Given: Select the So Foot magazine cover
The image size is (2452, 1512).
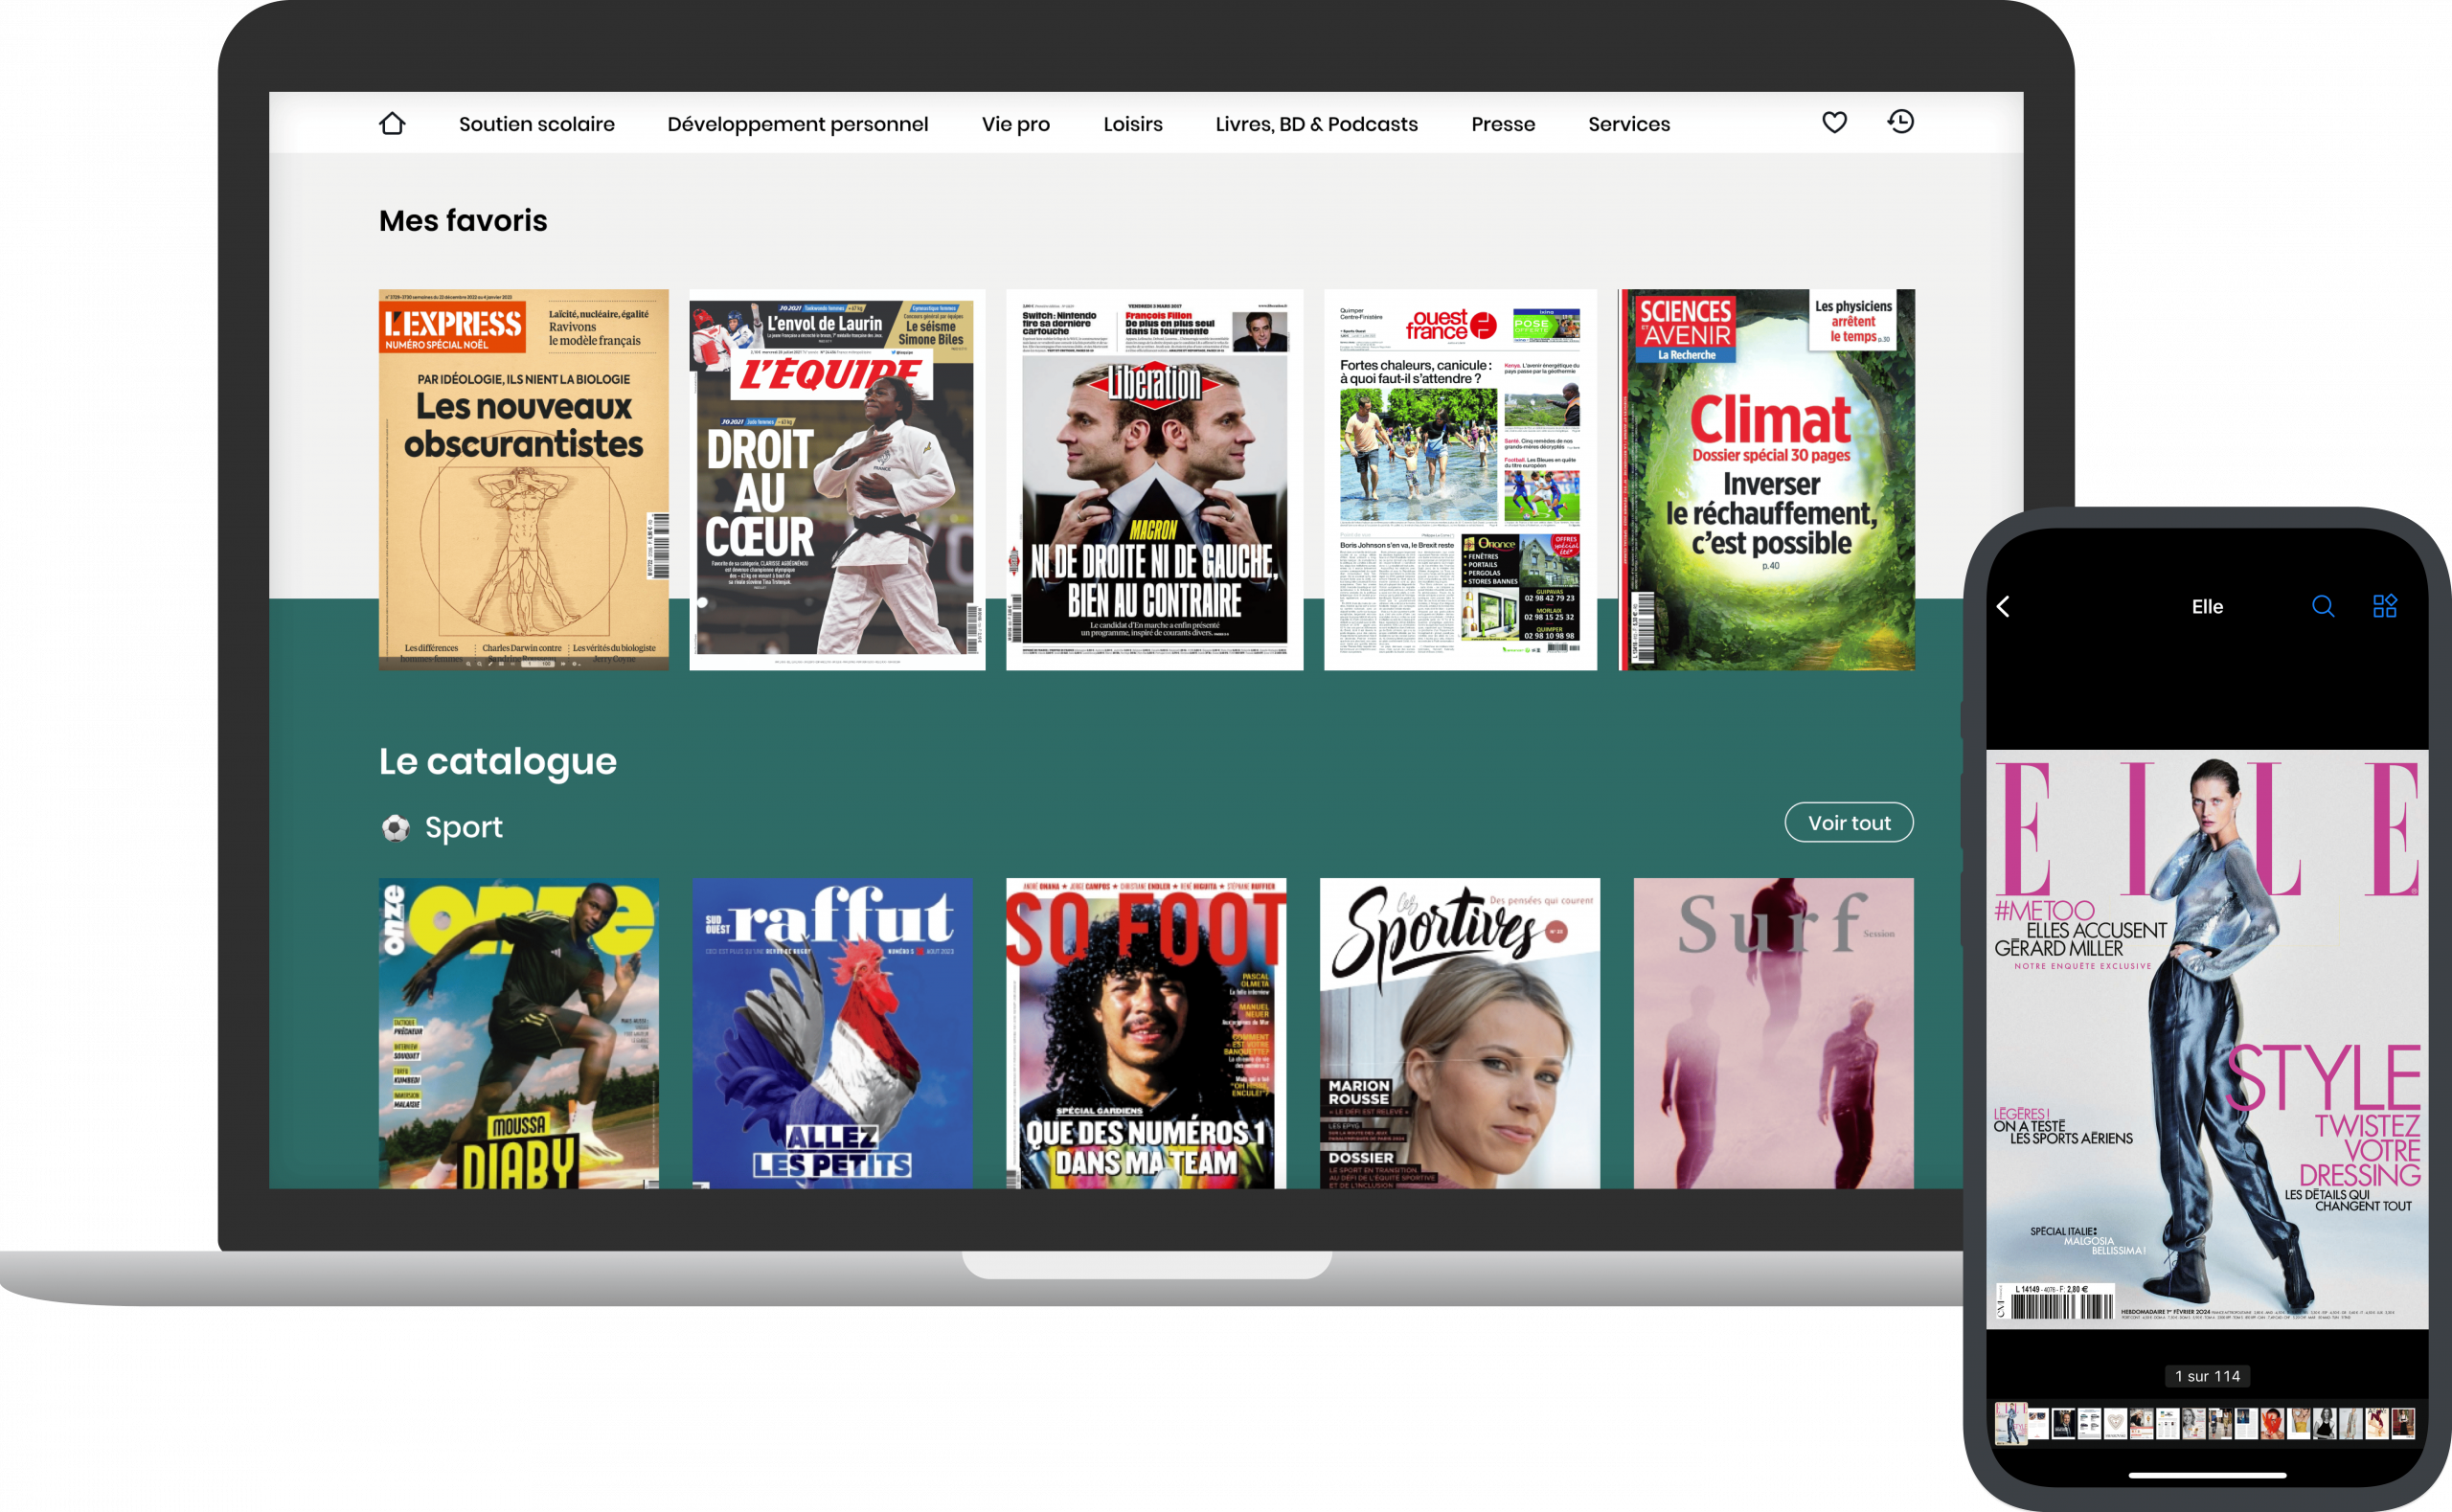Looking at the screenshot, I should (1146, 1032).
